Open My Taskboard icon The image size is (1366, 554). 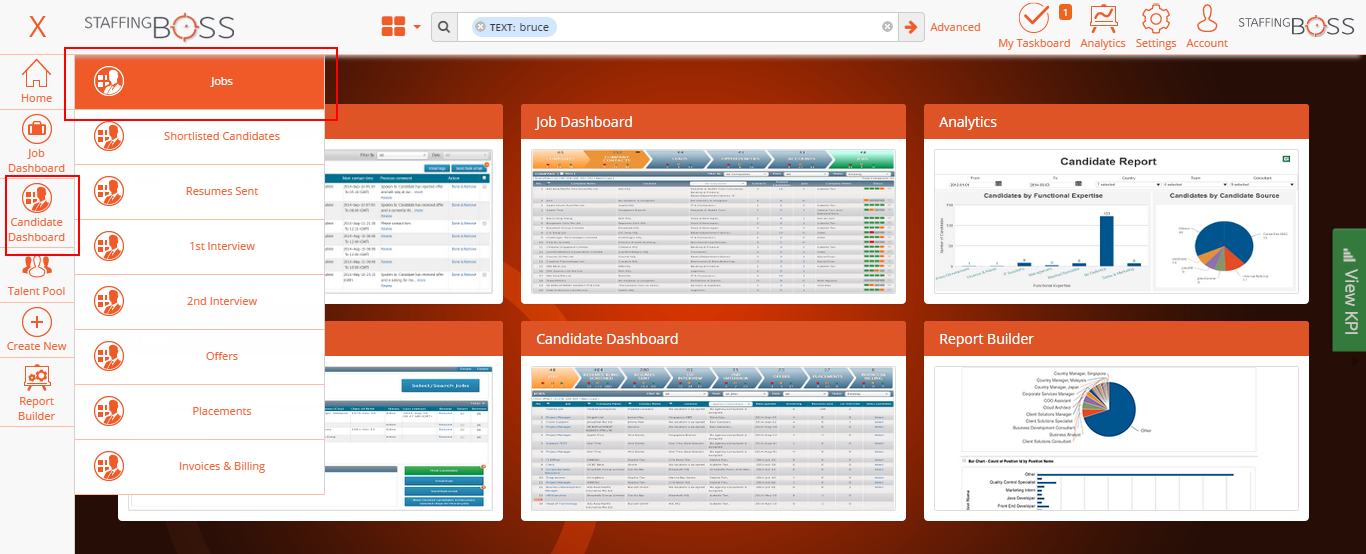(1034, 26)
